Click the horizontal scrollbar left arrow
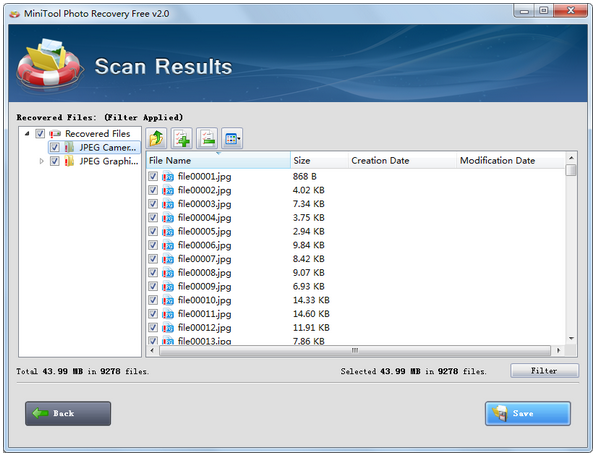This screenshot has width=597, height=456. [x=152, y=351]
